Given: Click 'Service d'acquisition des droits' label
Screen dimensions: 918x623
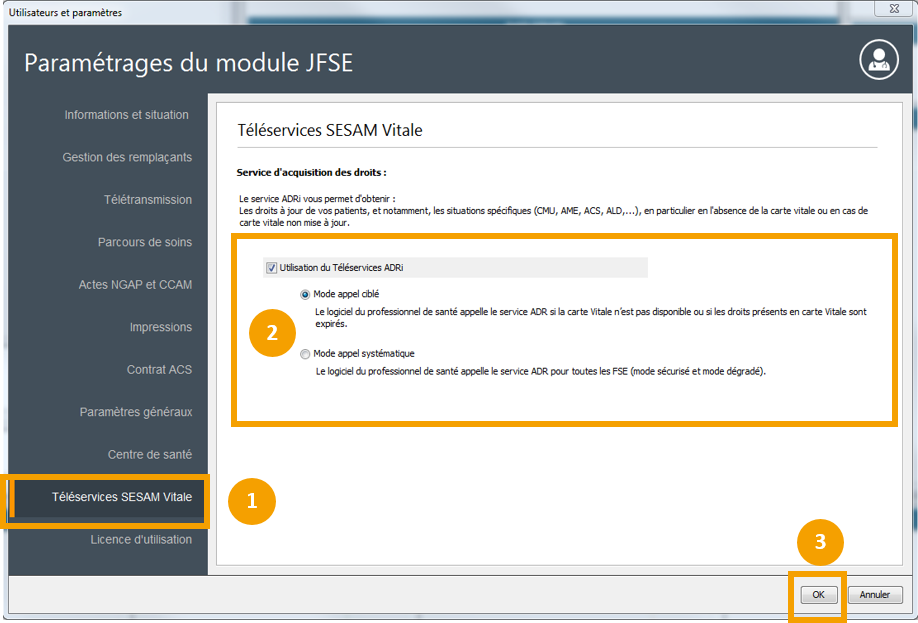Looking at the screenshot, I should pos(311,173).
